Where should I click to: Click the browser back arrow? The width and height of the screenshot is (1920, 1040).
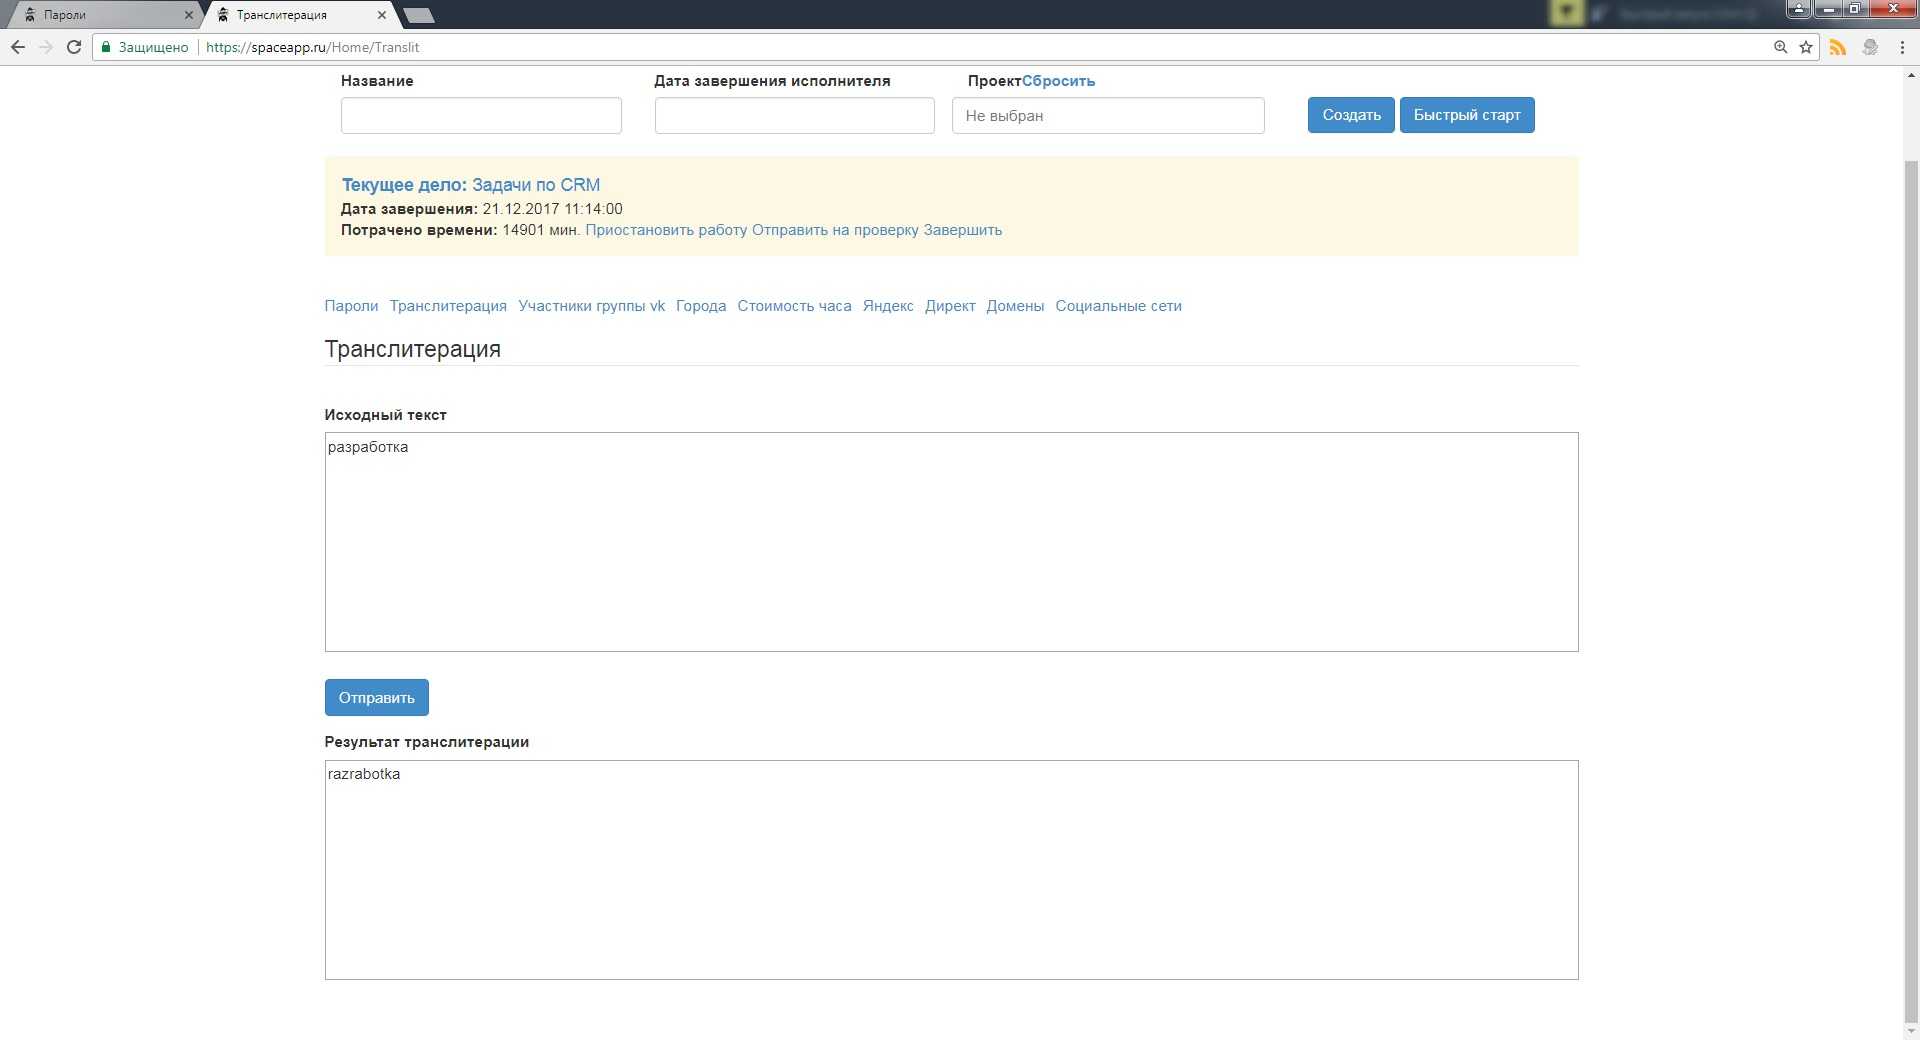click(18, 47)
